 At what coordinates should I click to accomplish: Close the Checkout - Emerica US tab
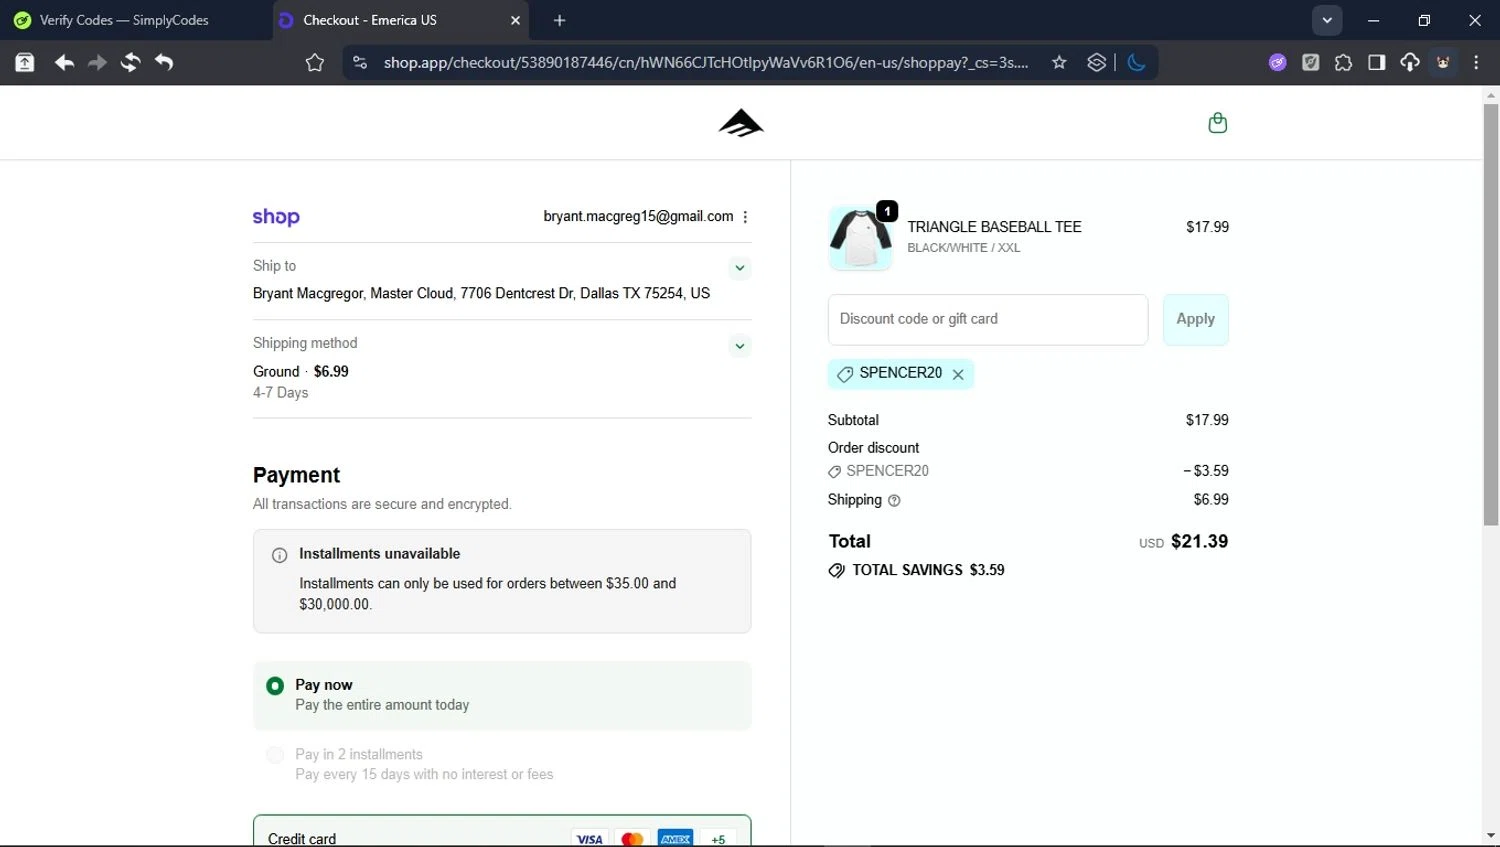[515, 20]
